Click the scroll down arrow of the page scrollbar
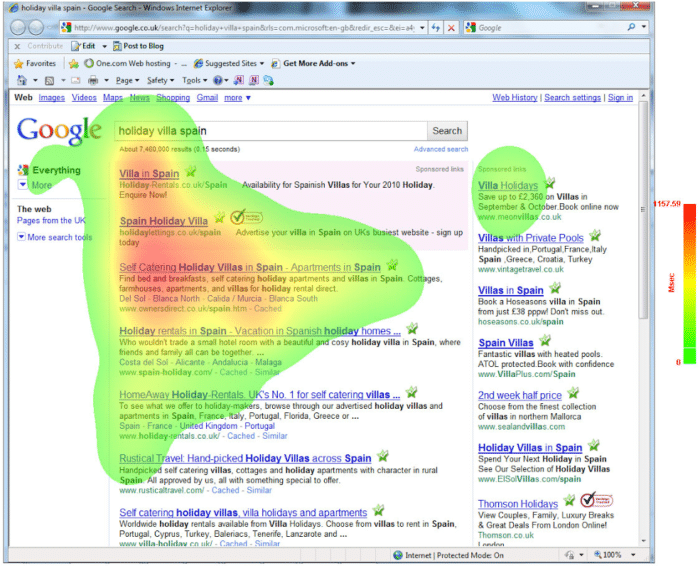 [x=643, y=541]
